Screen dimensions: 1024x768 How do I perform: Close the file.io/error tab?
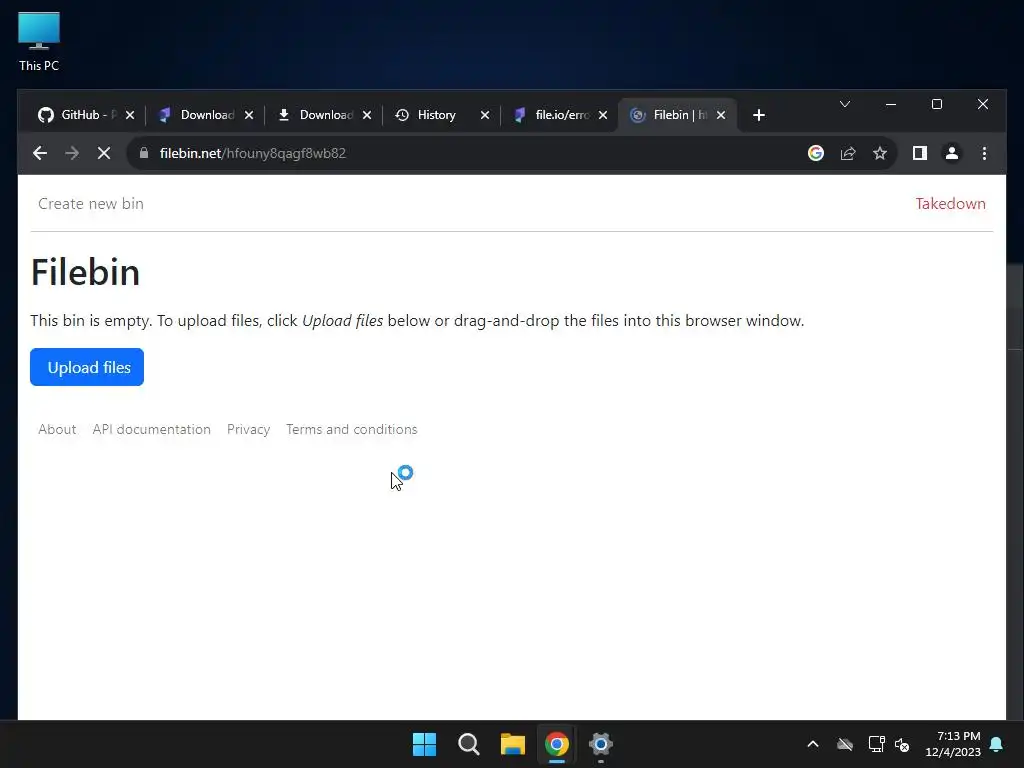[603, 115]
